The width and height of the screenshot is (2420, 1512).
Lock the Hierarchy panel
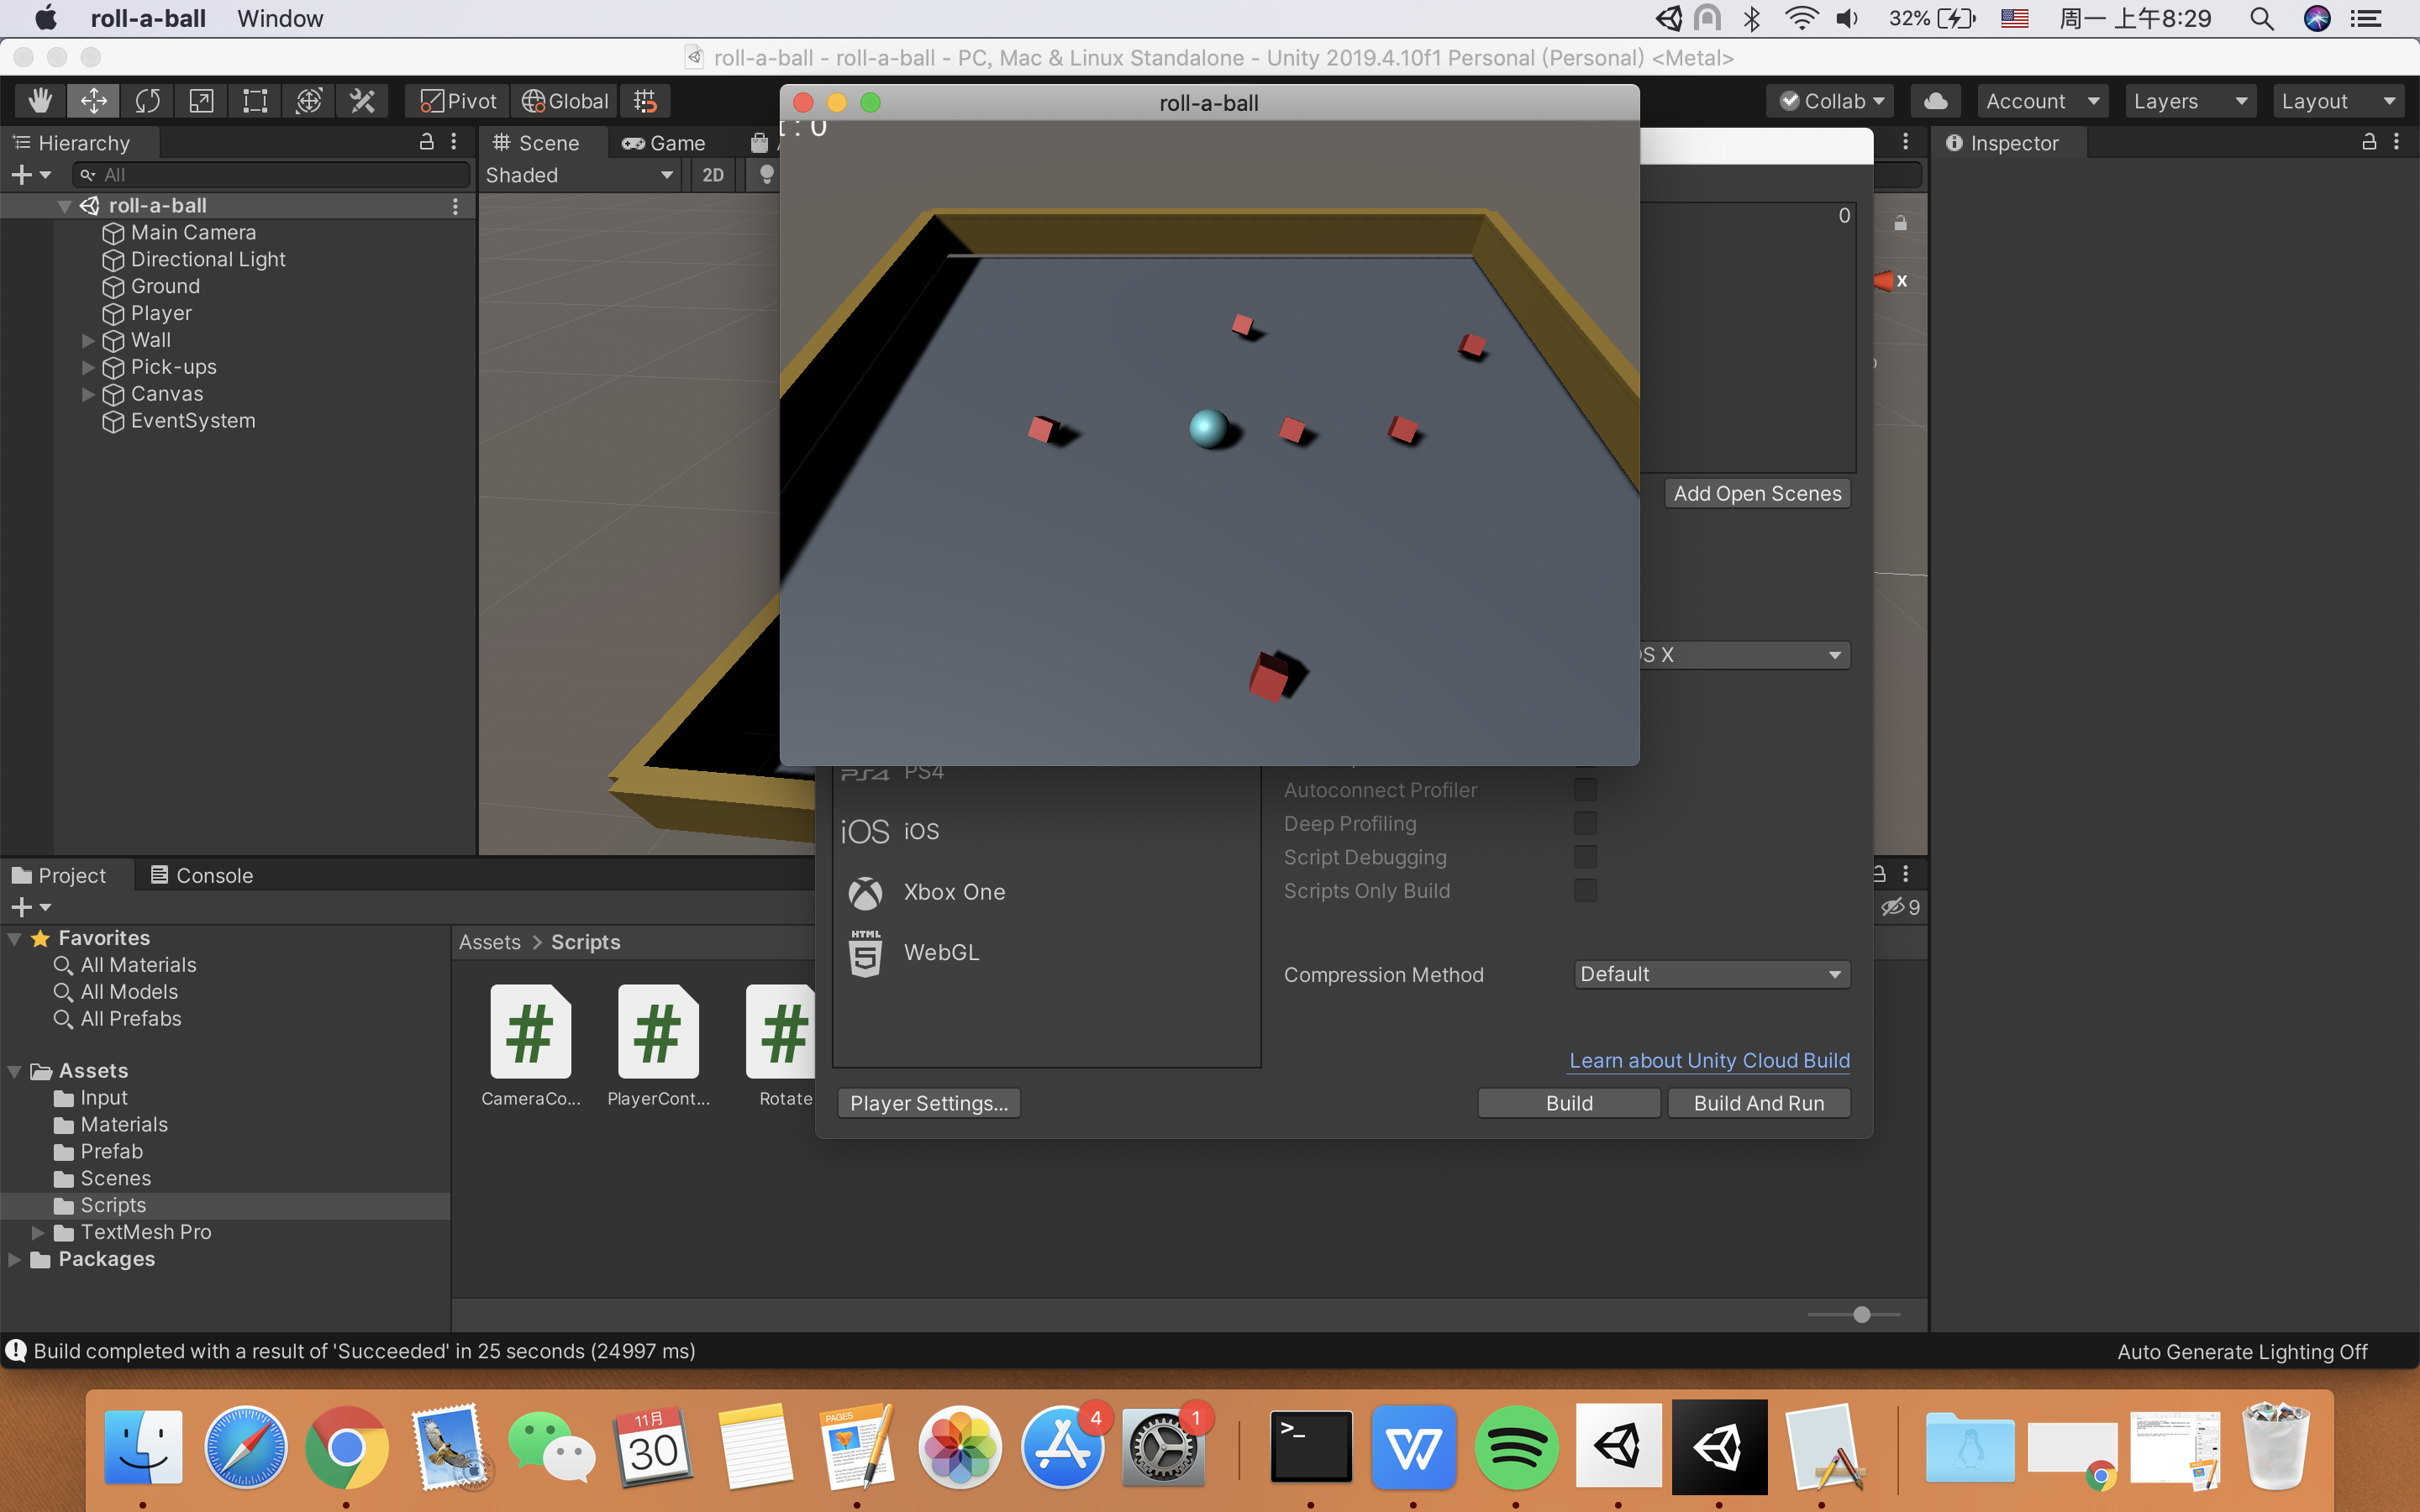click(427, 142)
